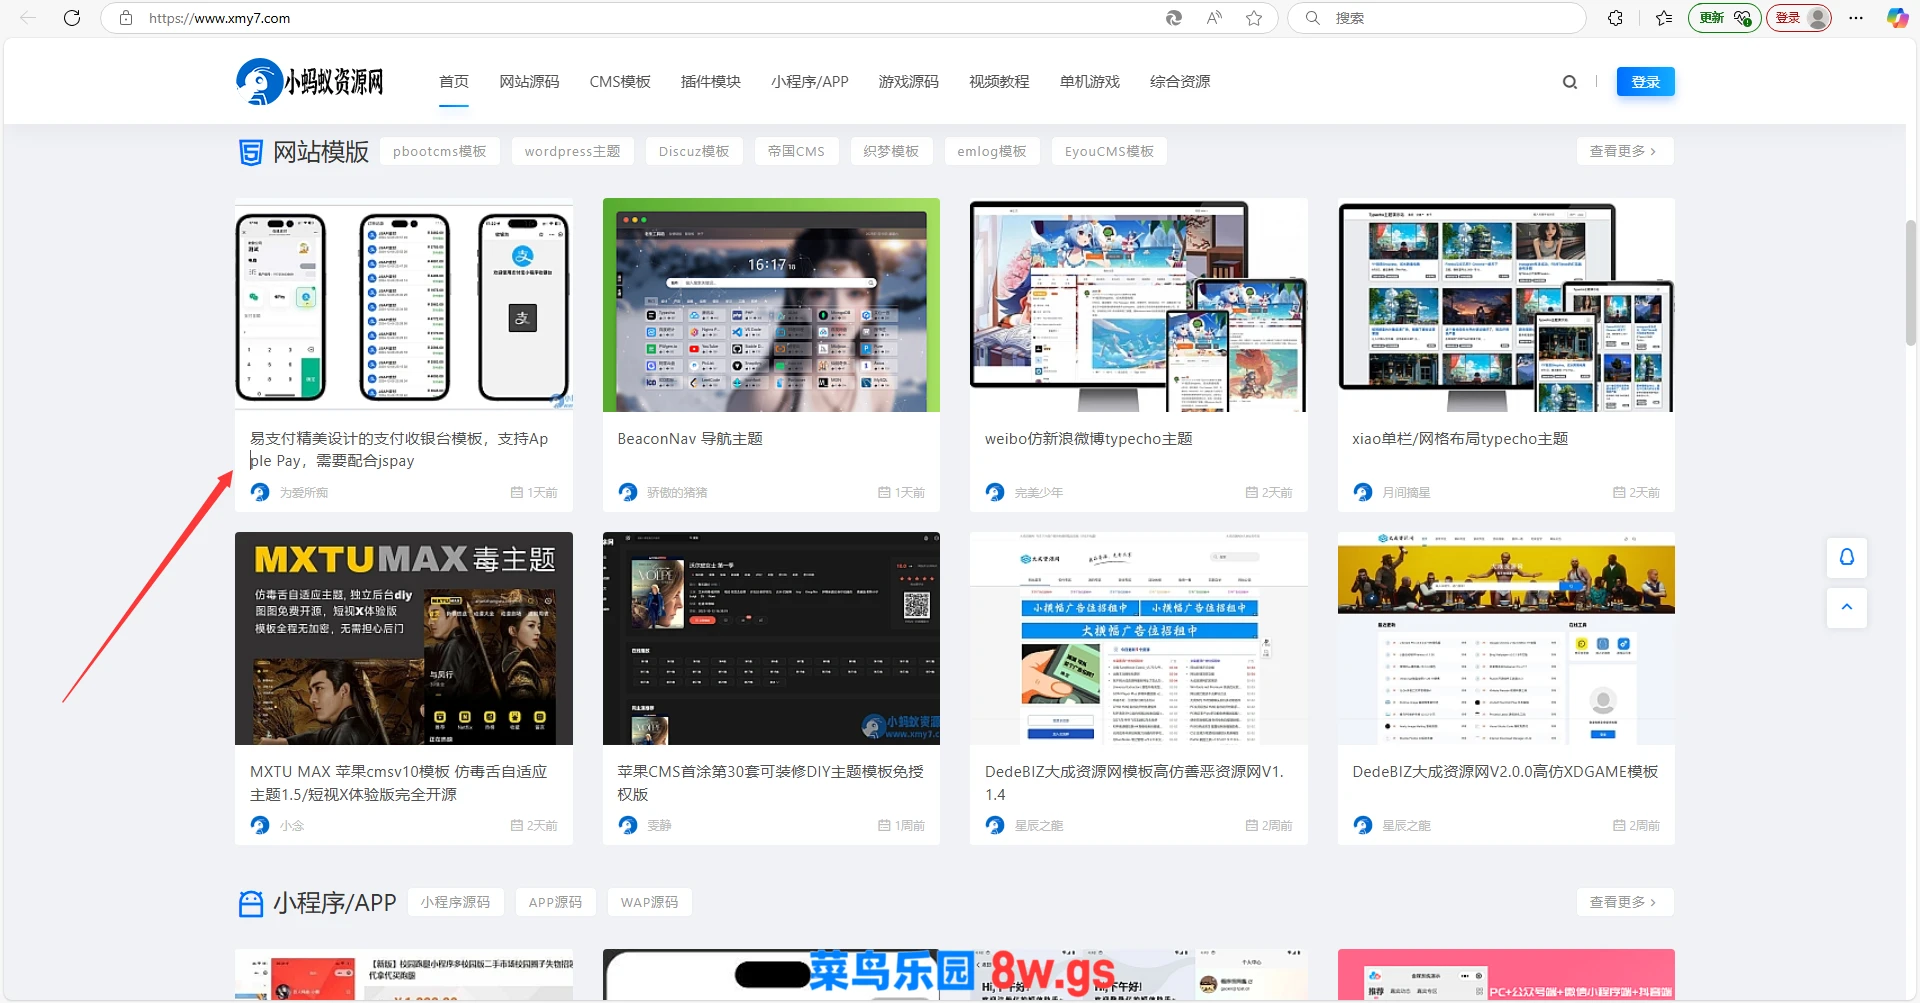
Task: Open the BeaconNav navigation theme thumbnail
Action: (771, 305)
